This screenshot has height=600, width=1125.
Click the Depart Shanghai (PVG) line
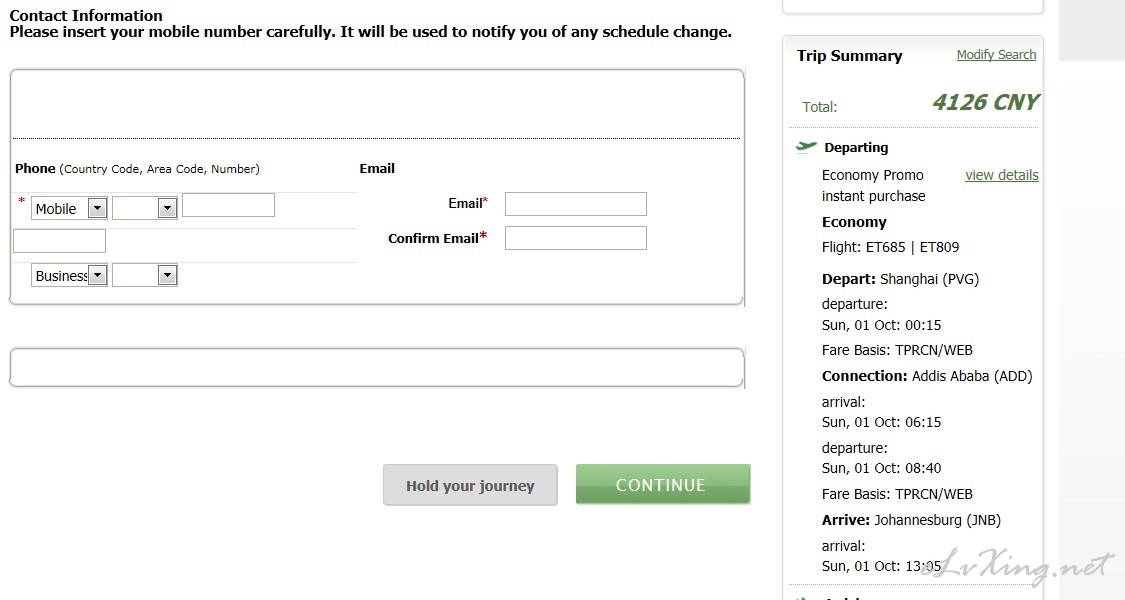click(x=900, y=279)
